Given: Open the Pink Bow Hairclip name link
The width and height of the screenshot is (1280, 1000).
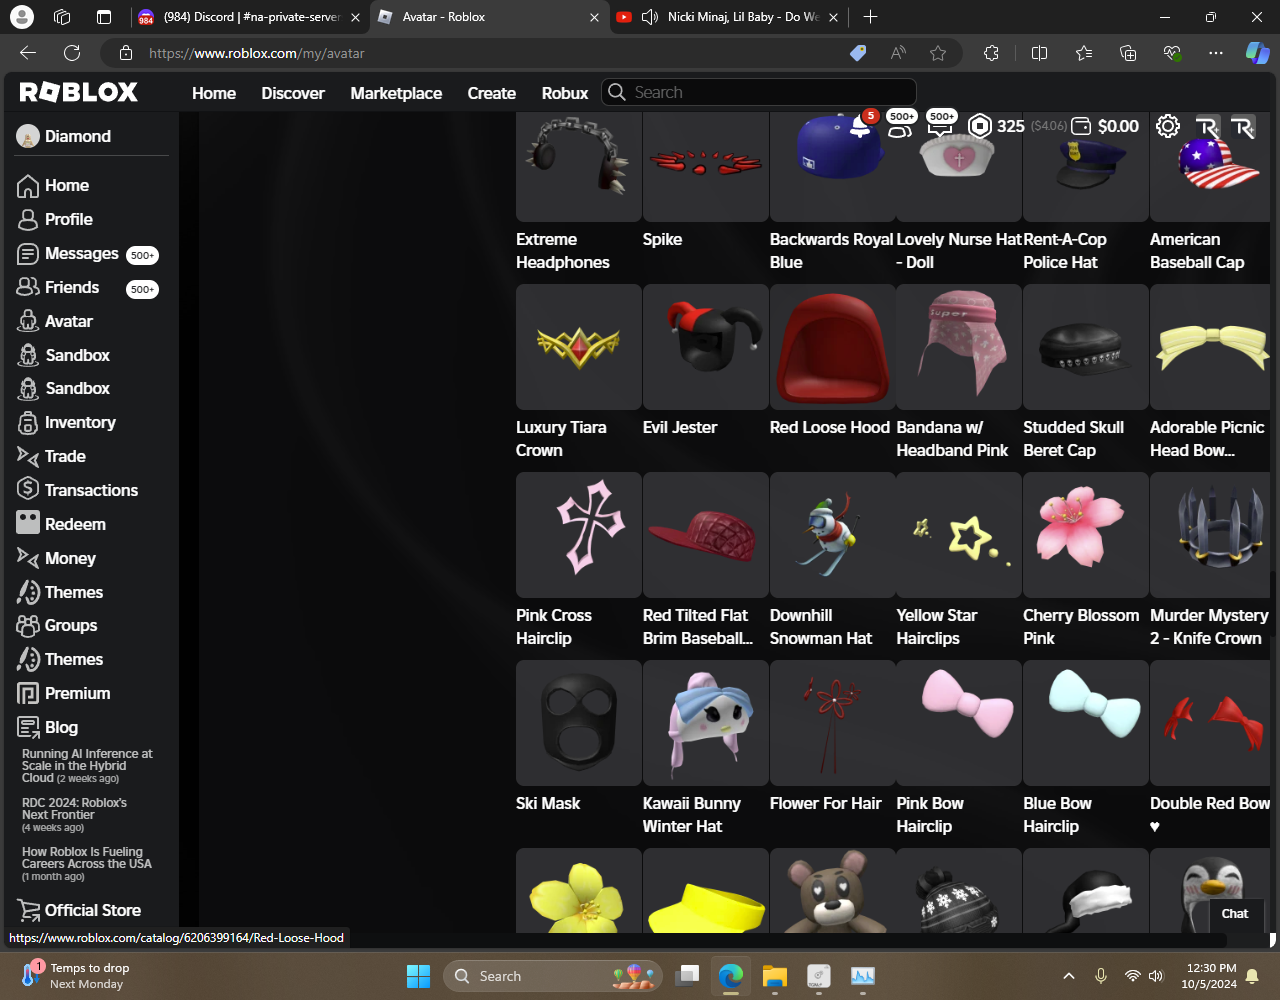Looking at the screenshot, I should (930, 815).
